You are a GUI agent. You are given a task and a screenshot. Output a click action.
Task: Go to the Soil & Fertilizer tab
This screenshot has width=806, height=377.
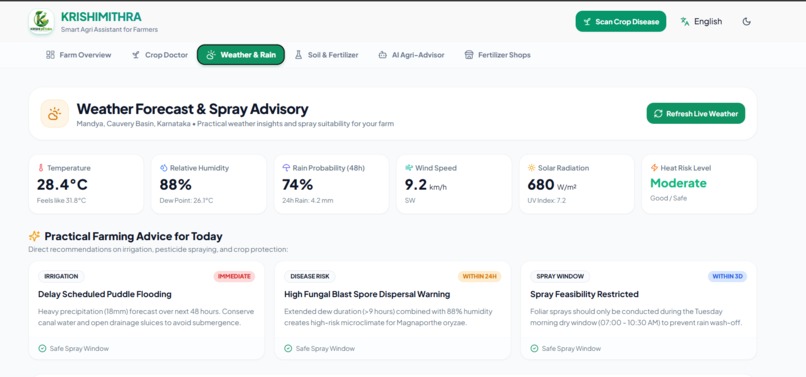pyautogui.click(x=326, y=55)
